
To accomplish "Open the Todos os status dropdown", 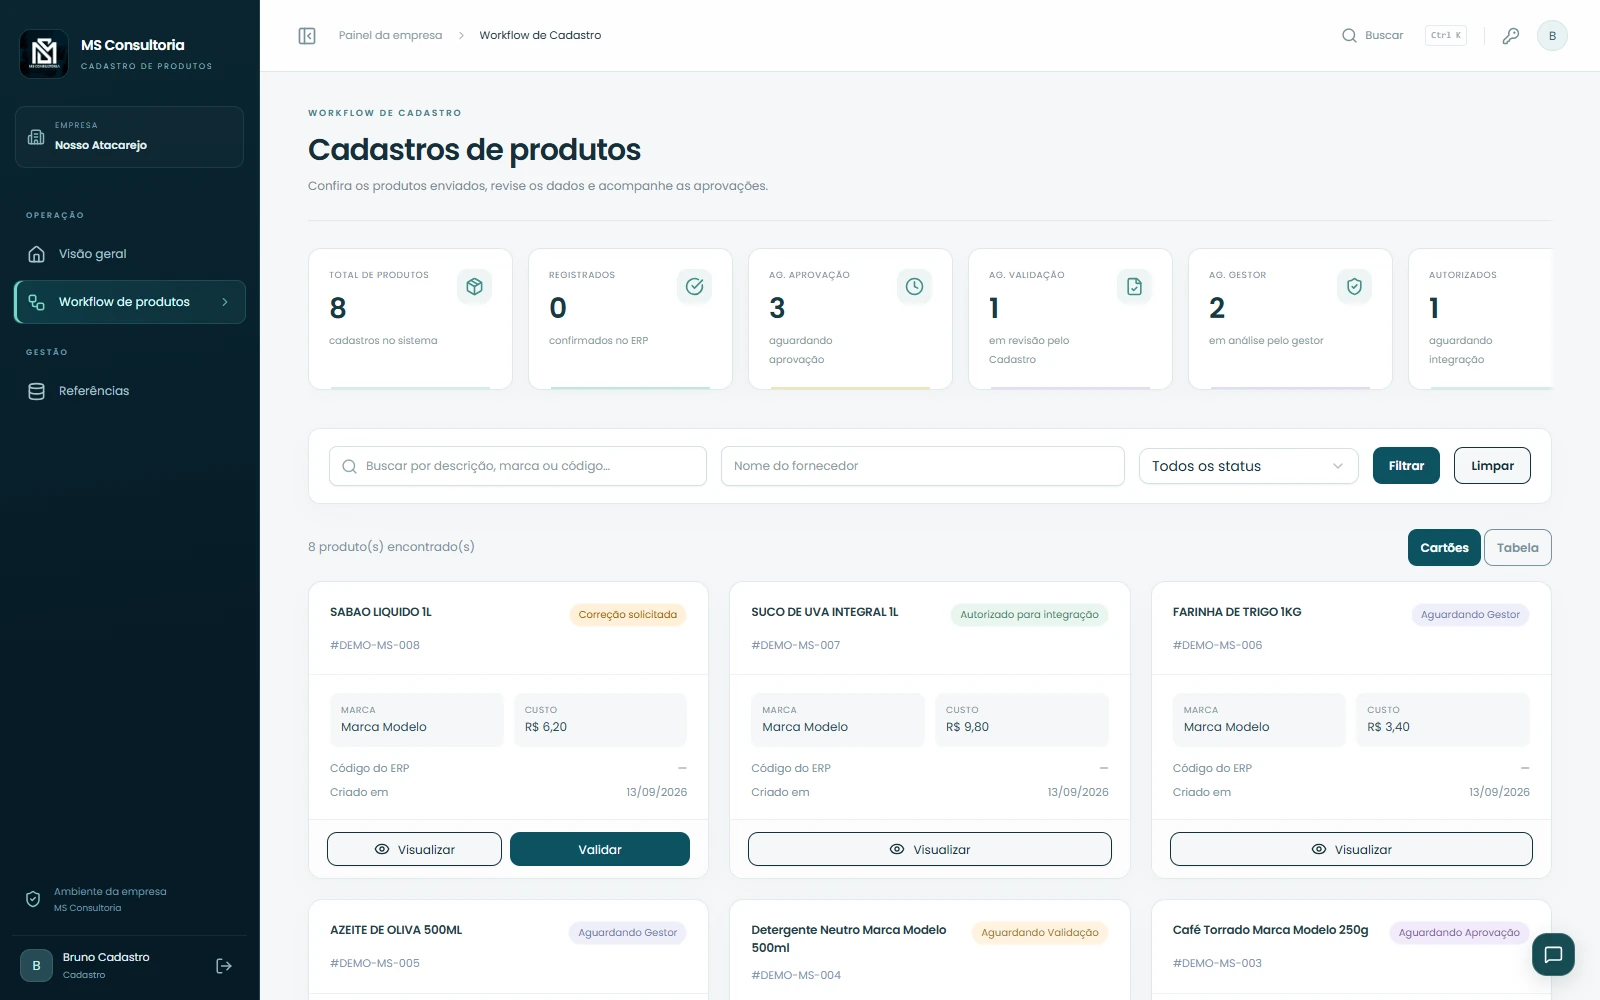I will click(1248, 466).
